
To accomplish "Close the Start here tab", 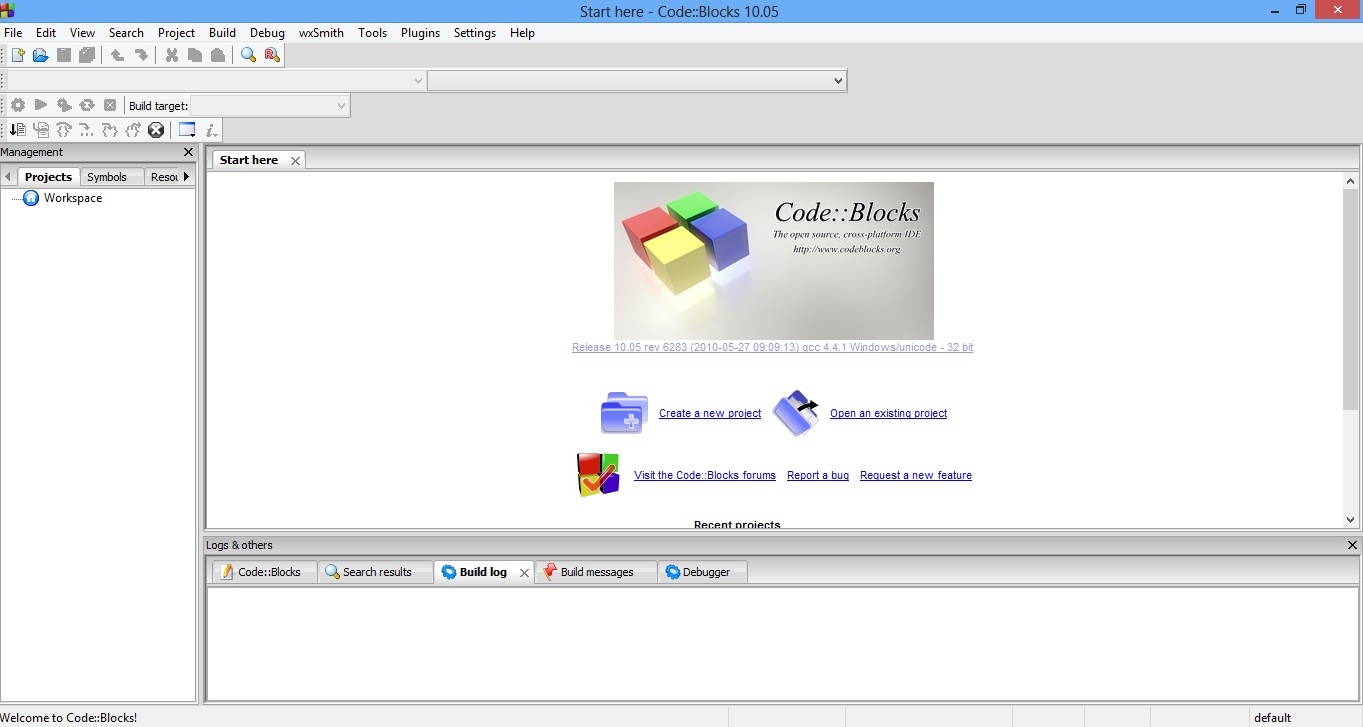I will coord(295,161).
